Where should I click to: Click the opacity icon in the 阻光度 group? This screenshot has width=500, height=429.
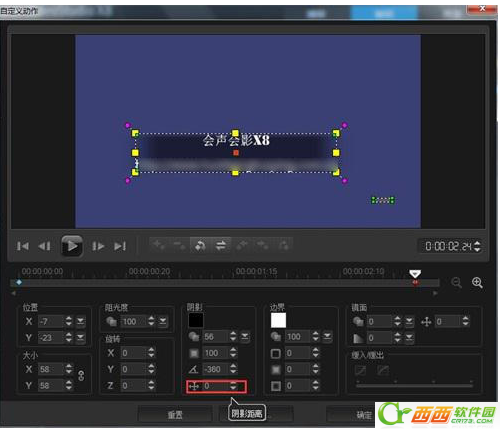(111, 321)
